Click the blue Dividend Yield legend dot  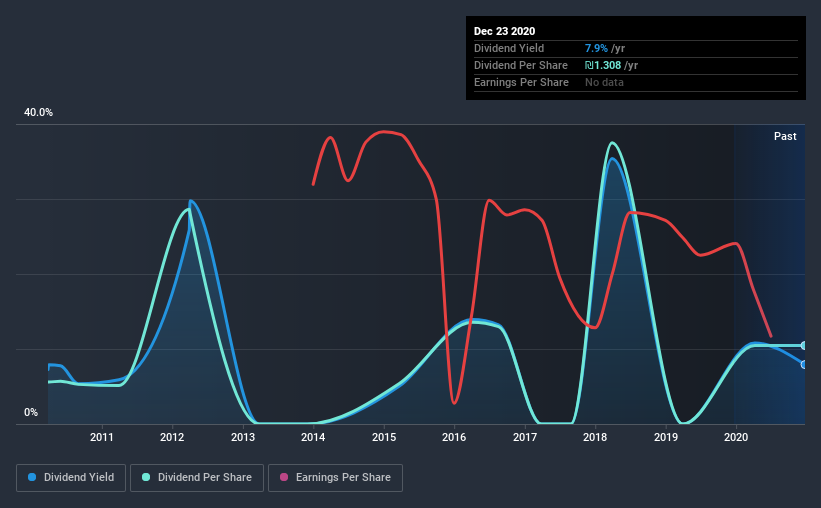[x=32, y=477]
